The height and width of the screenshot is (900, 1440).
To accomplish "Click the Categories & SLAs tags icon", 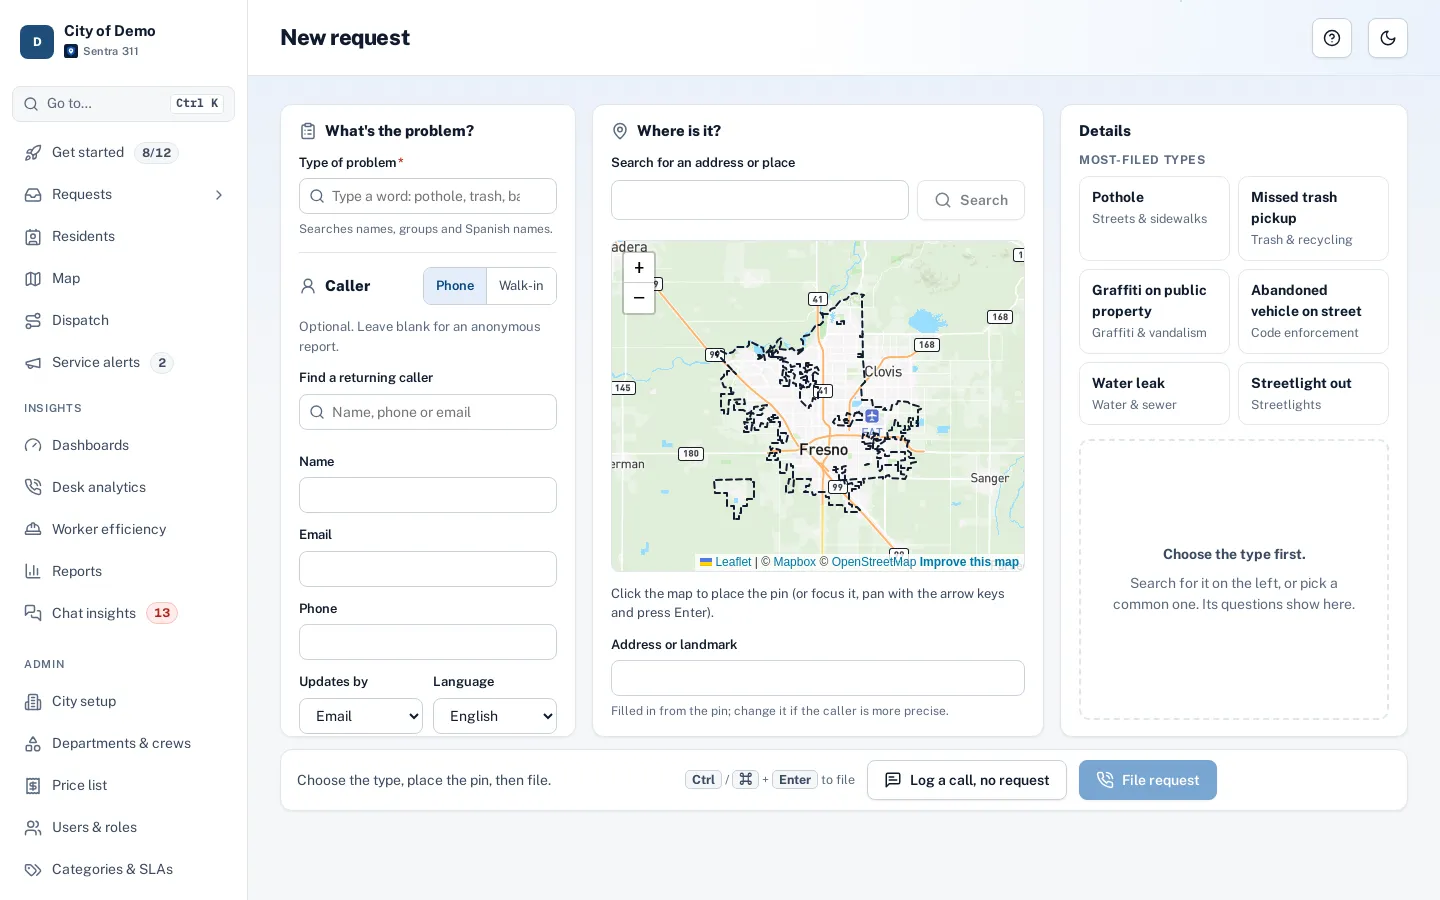I will point(33,870).
